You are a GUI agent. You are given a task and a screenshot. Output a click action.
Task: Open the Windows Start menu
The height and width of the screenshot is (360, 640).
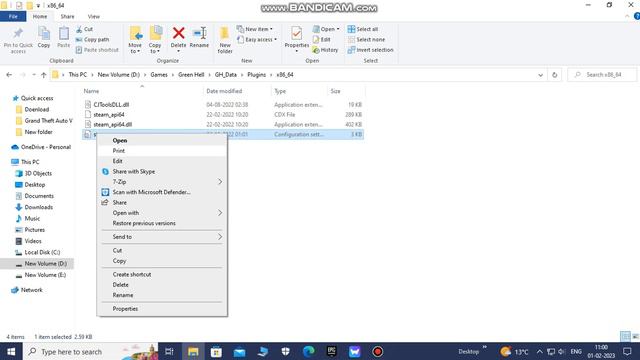tap(11, 351)
